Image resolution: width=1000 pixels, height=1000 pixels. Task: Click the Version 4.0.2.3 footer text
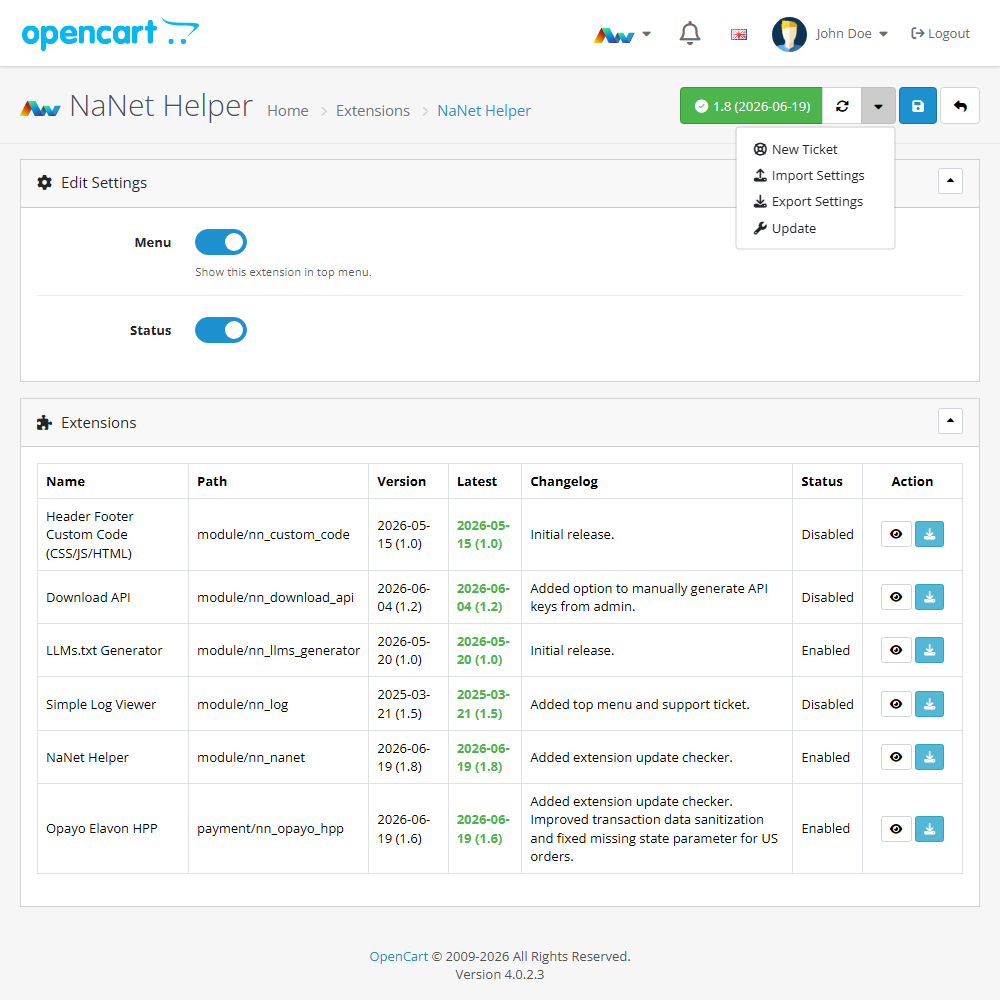500,974
